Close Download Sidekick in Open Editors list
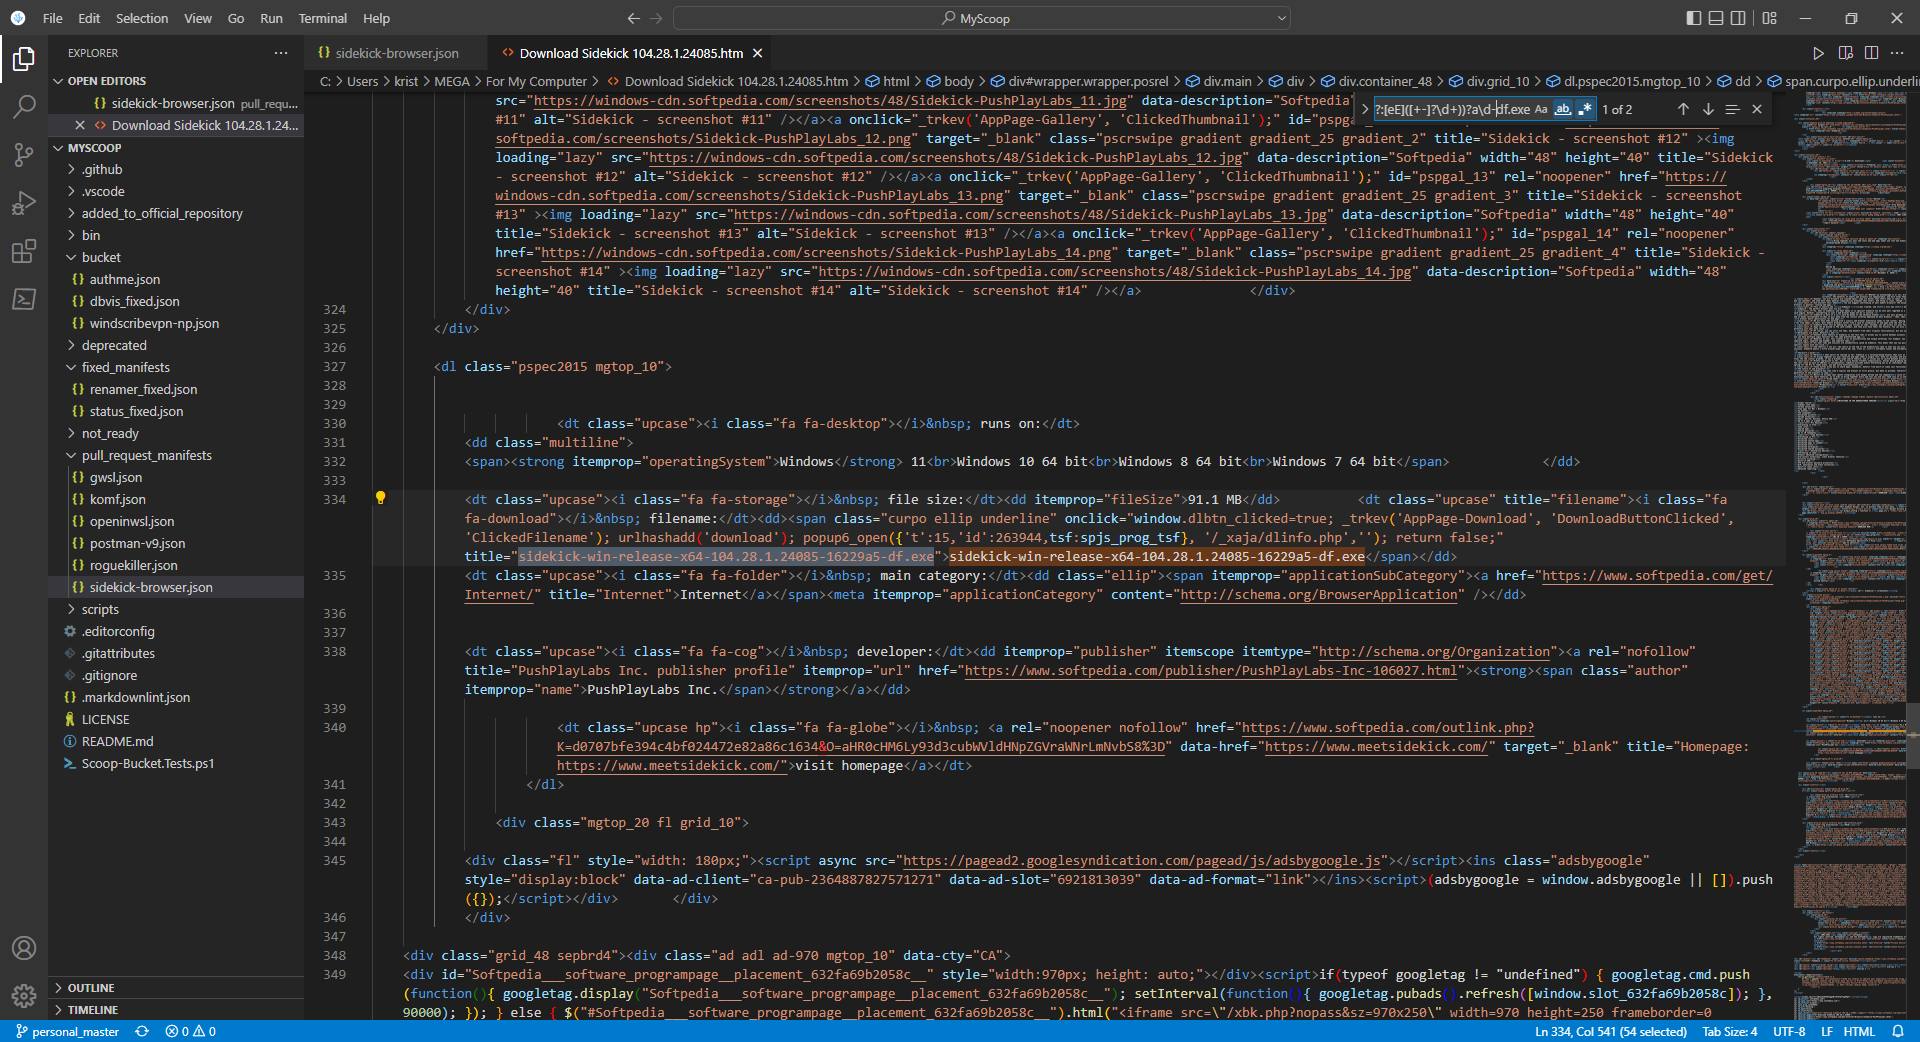This screenshot has width=1920, height=1042. pos(80,125)
